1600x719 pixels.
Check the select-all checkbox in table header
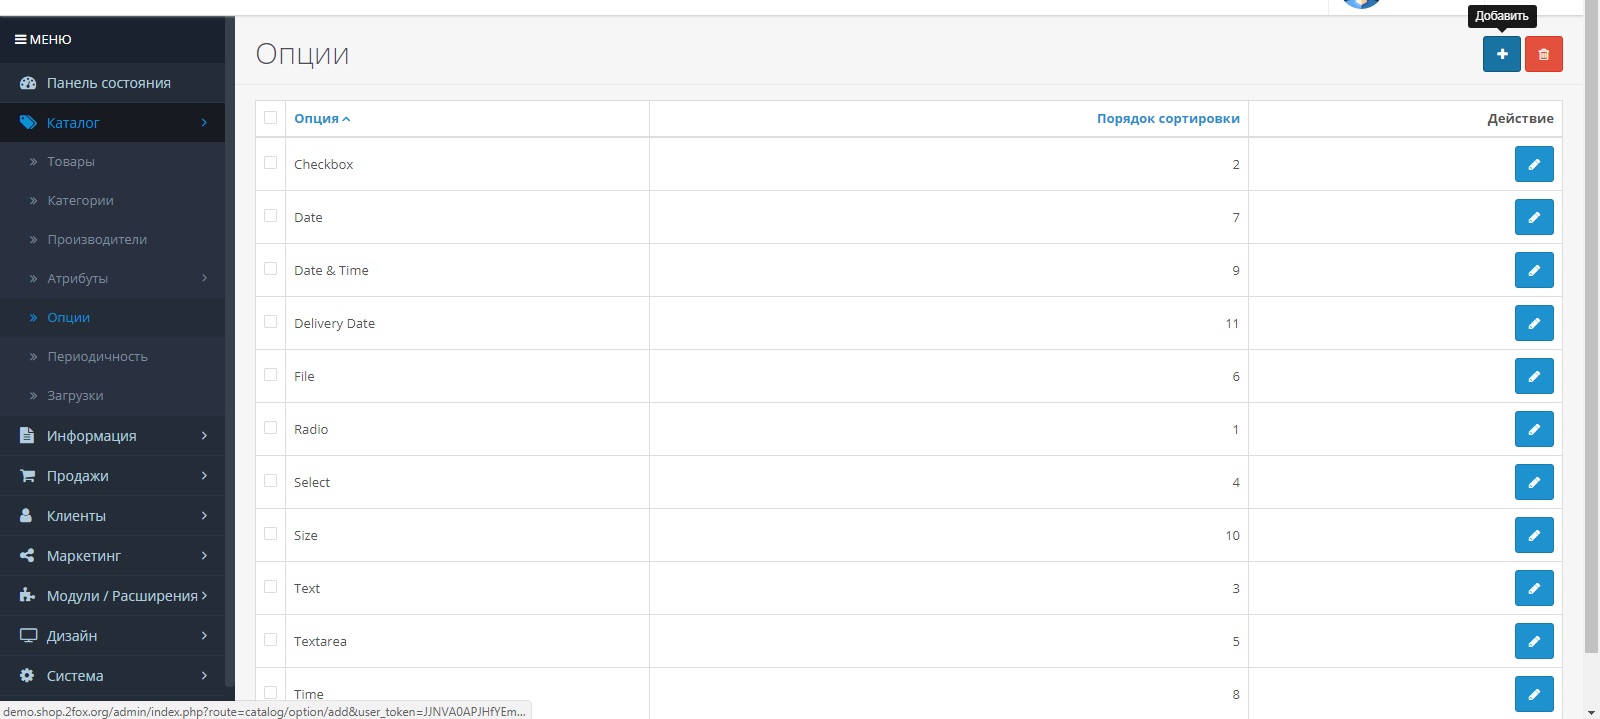[270, 118]
